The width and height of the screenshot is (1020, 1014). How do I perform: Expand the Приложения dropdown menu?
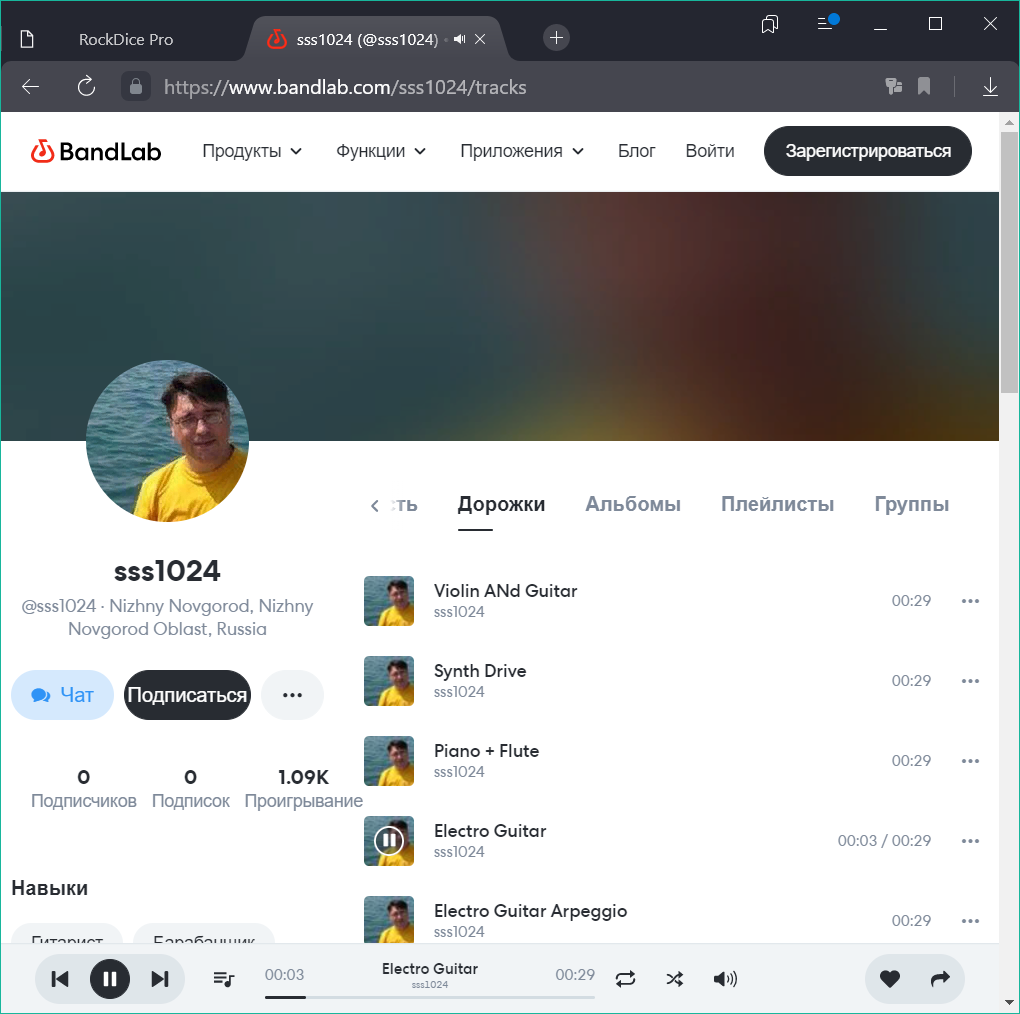(x=522, y=151)
